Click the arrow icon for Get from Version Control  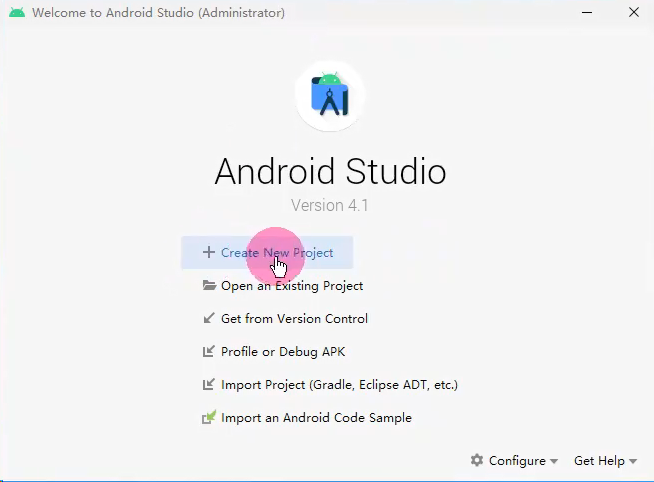click(209, 318)
